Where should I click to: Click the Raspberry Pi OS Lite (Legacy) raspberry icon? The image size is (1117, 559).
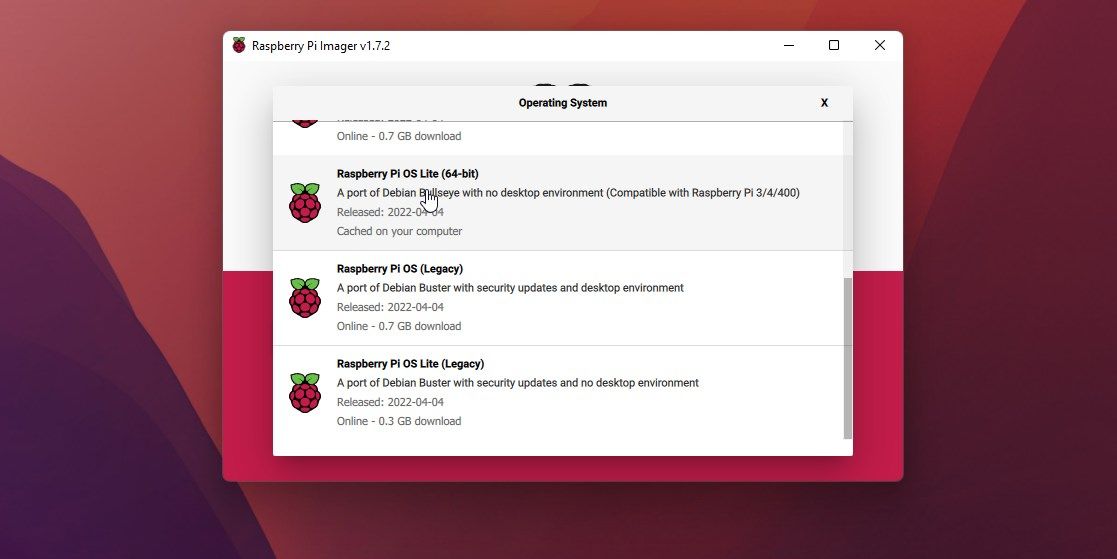coord(305,392)
